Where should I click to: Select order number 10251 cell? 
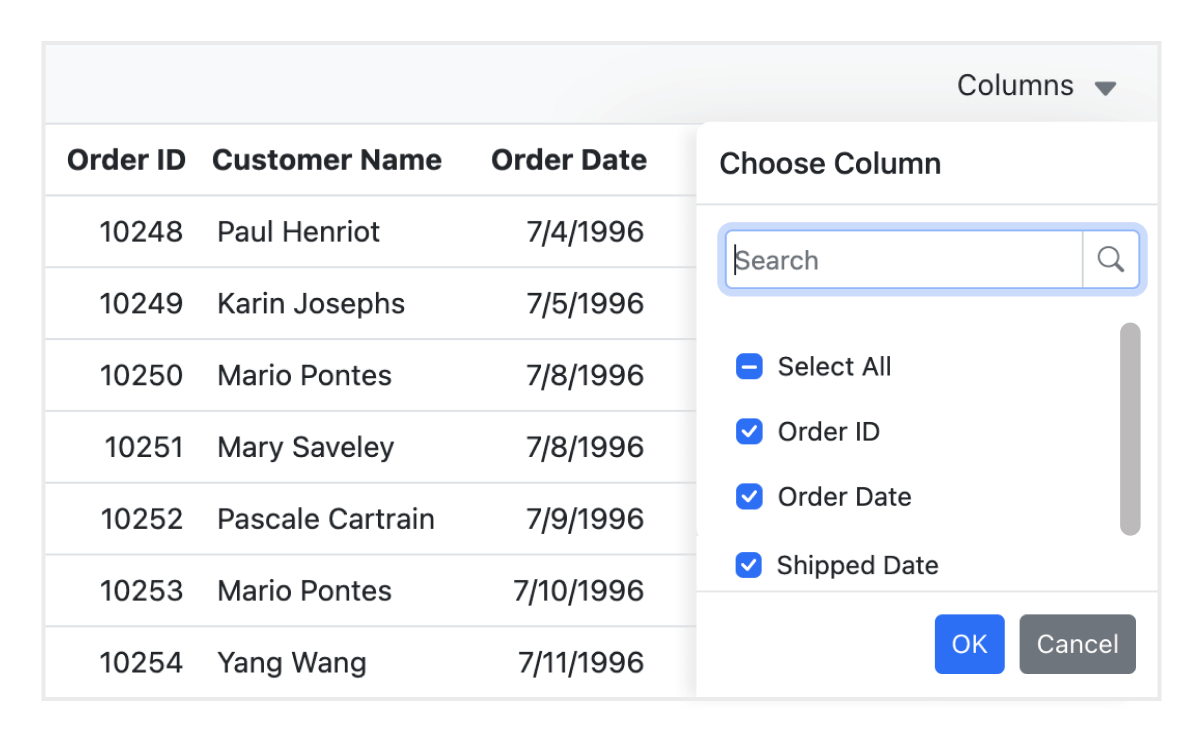[x=144, y=447]
